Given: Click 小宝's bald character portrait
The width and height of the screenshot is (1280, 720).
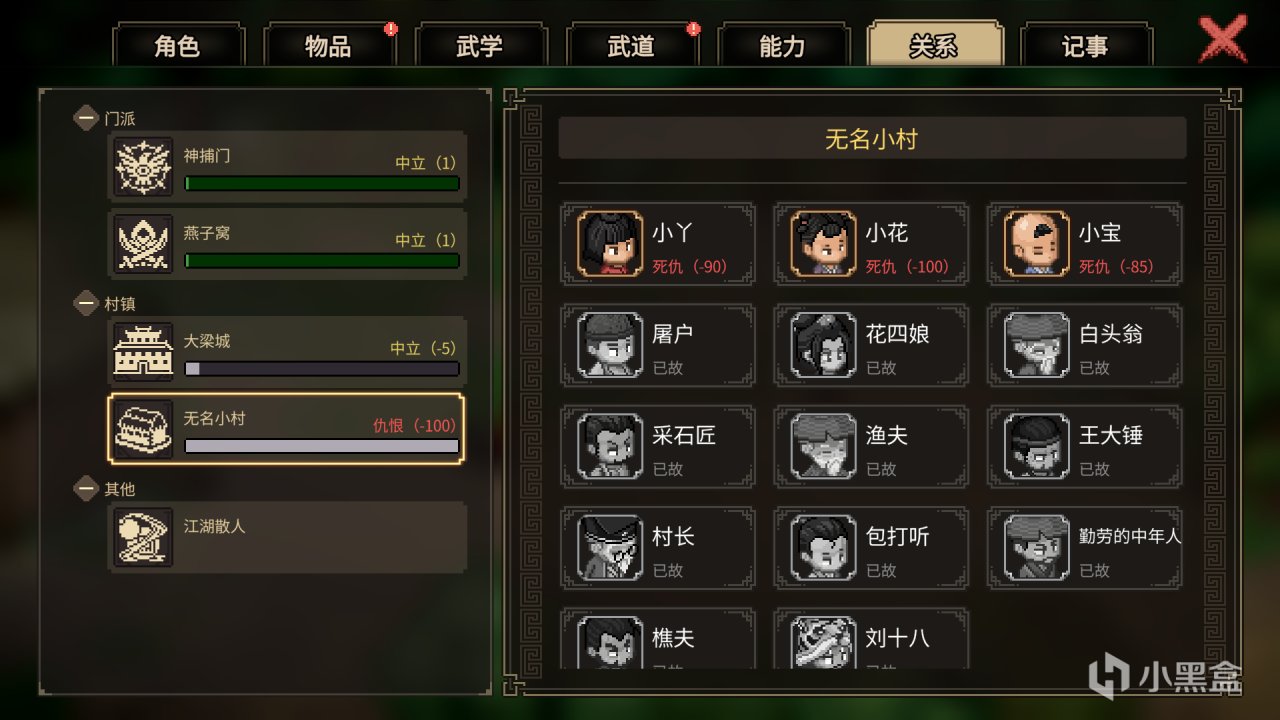Looking at the screenshot, I should point(1036,243).
